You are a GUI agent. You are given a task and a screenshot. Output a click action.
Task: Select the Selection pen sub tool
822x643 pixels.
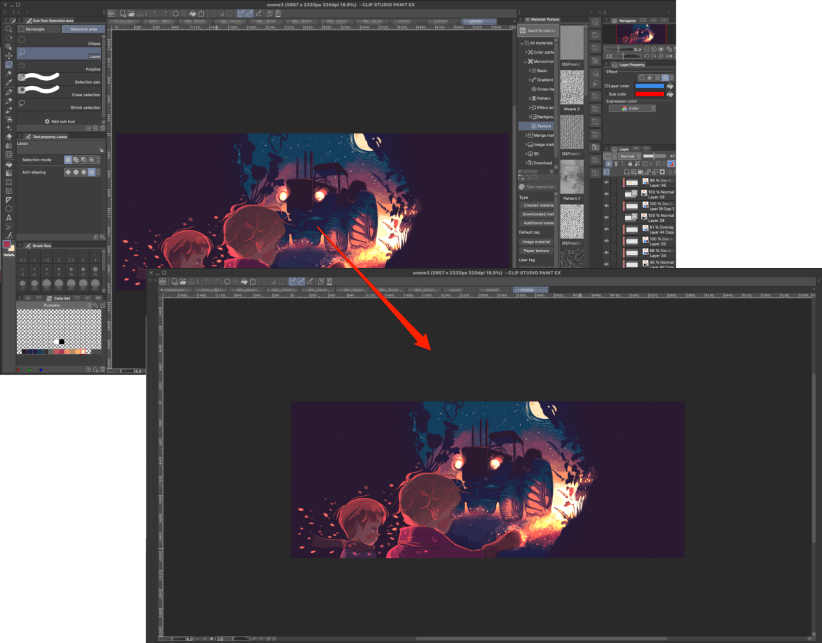coord(59,78)
